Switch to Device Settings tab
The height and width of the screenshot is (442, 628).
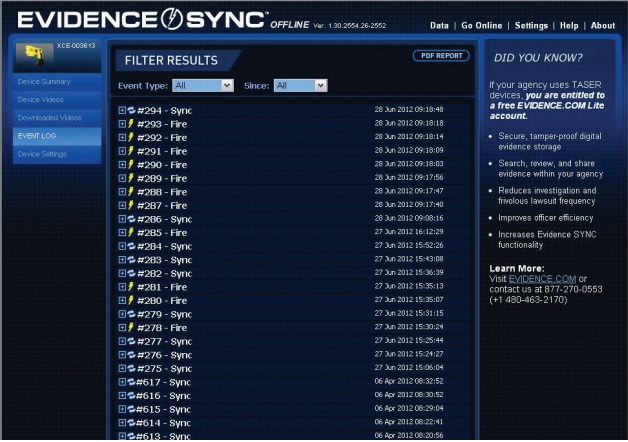pos(57,154)
